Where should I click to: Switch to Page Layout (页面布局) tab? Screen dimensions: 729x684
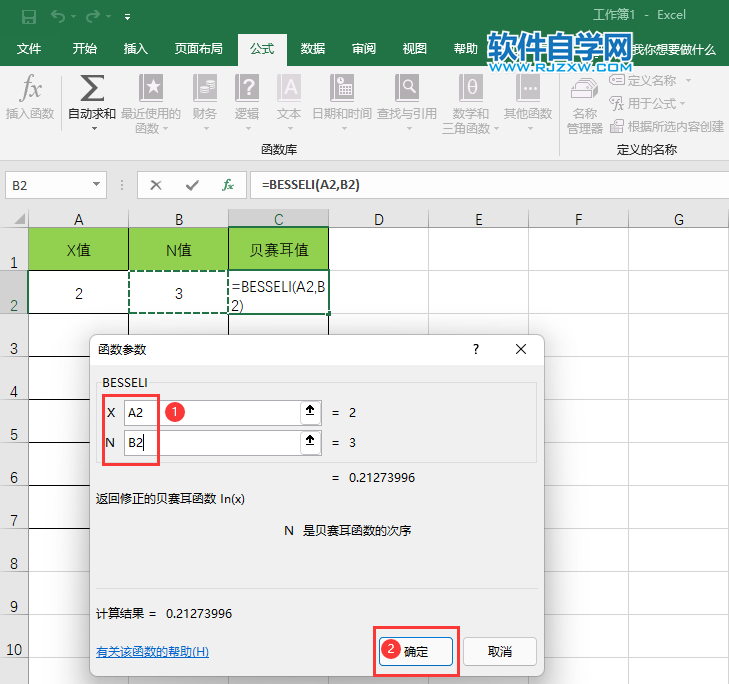(199, 49)
